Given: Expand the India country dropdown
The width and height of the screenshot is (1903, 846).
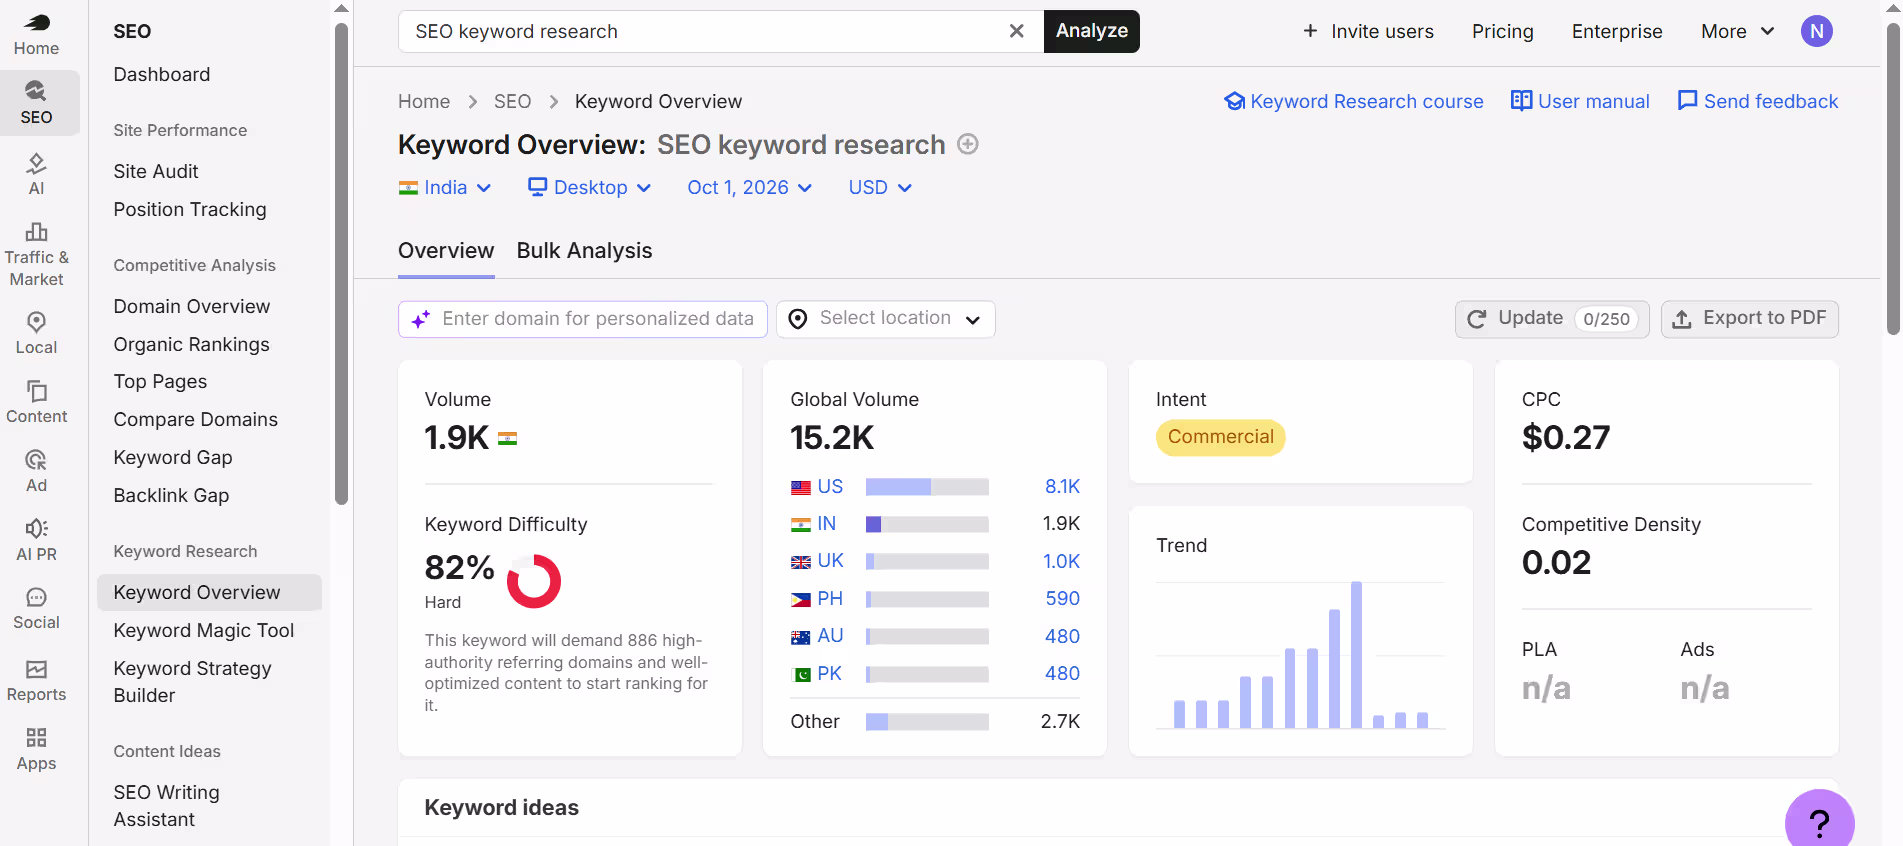Looking at the screenshot, I should pos(445,188).
